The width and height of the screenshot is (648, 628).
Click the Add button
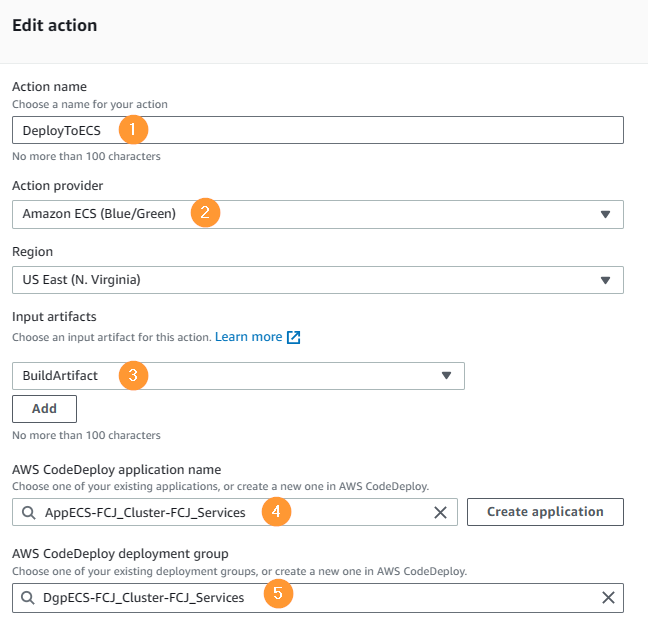[44, 409]
